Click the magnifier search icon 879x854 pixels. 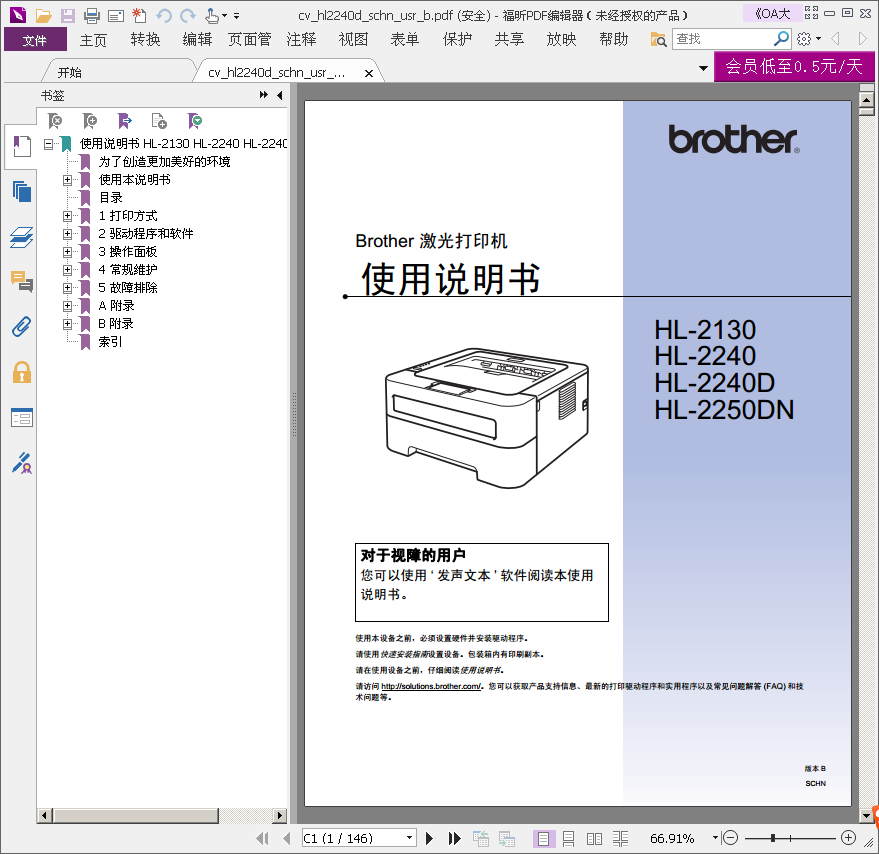[x=781, y=39]
